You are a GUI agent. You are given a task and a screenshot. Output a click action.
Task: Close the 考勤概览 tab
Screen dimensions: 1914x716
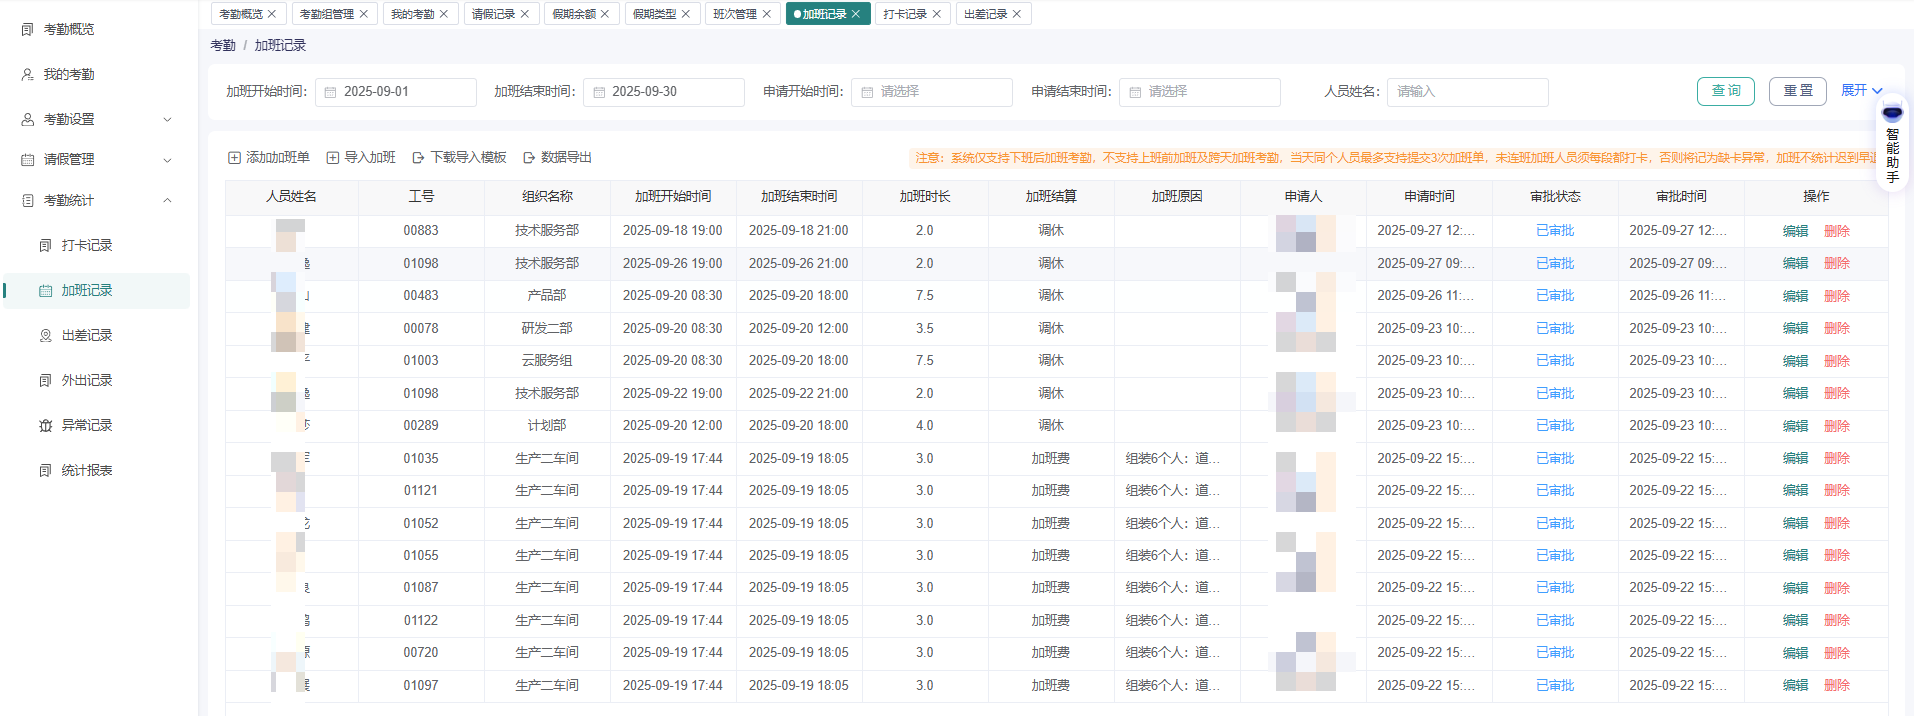pos(272,14)
